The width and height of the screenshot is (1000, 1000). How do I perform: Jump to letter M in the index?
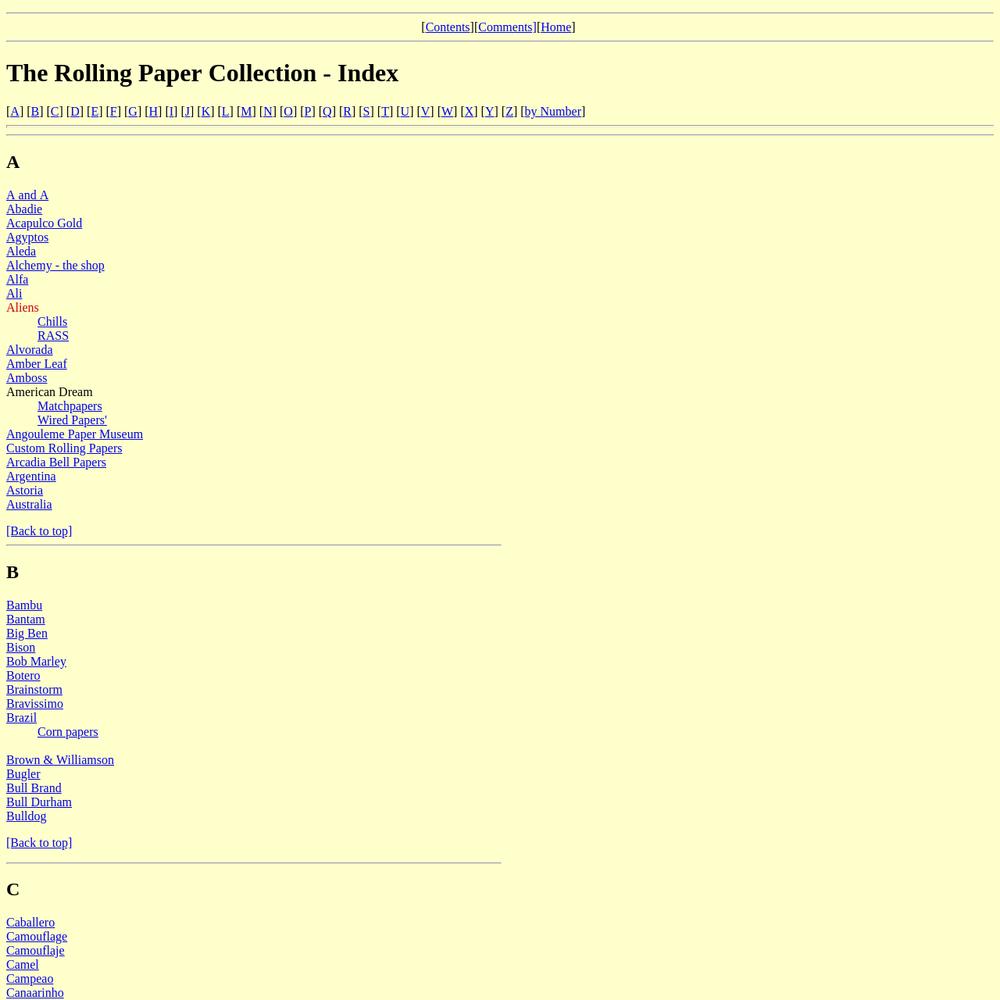(246, 112)
